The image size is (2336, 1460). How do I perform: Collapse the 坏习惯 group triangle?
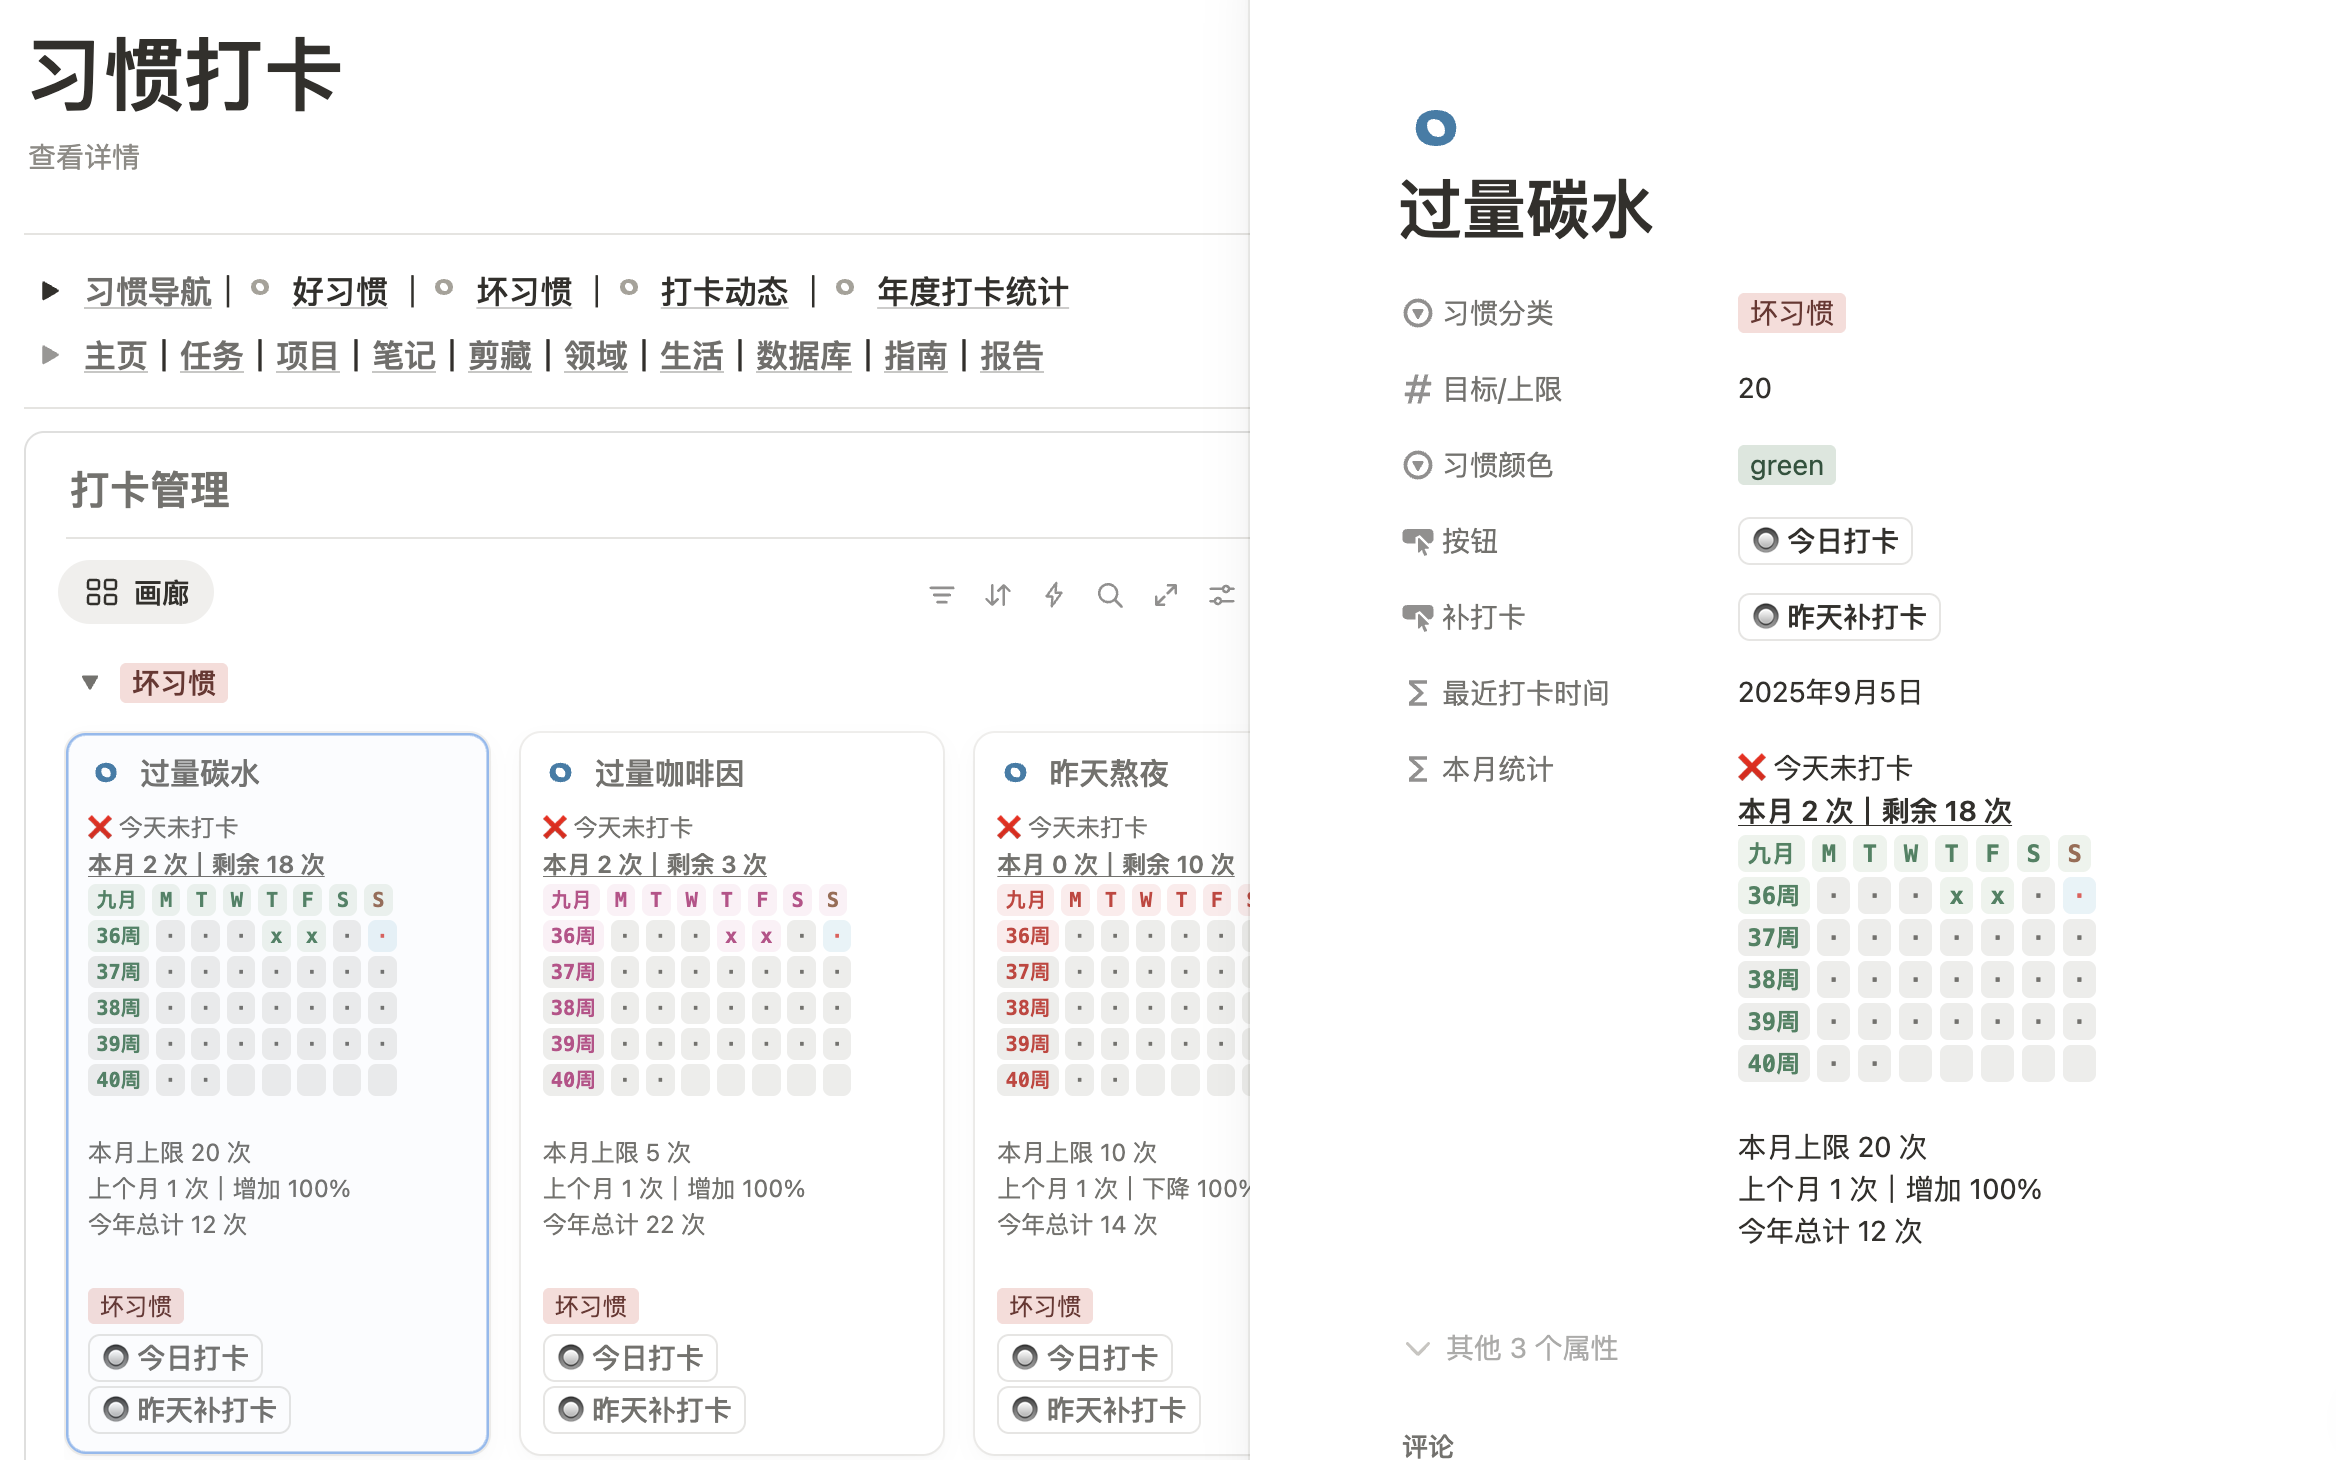[90, 683]
